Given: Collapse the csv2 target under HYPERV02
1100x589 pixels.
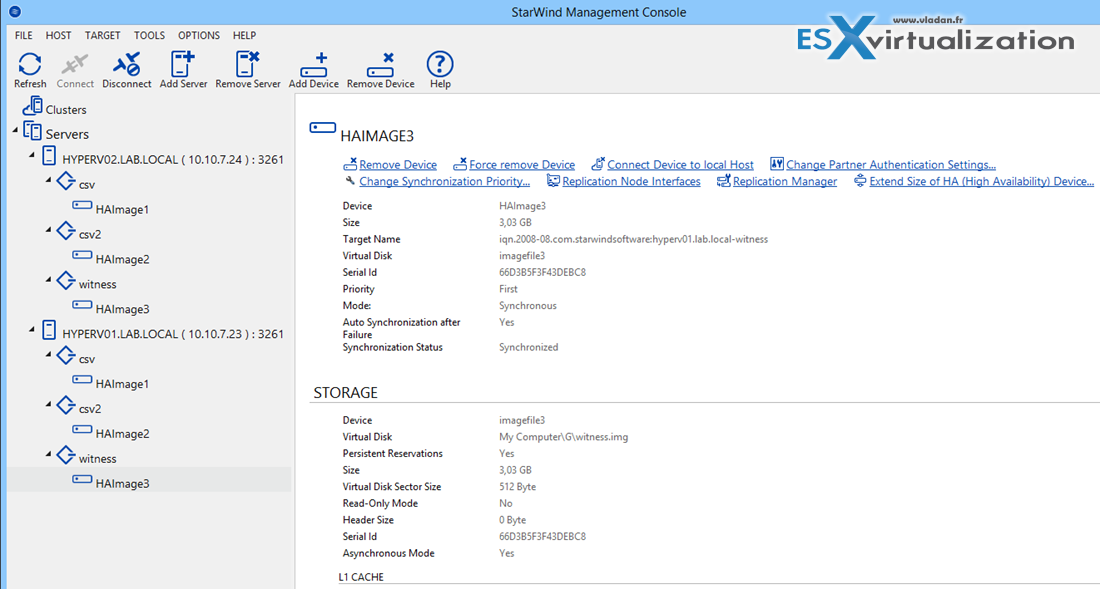Looking at the screenshot, I should point(48,230).
